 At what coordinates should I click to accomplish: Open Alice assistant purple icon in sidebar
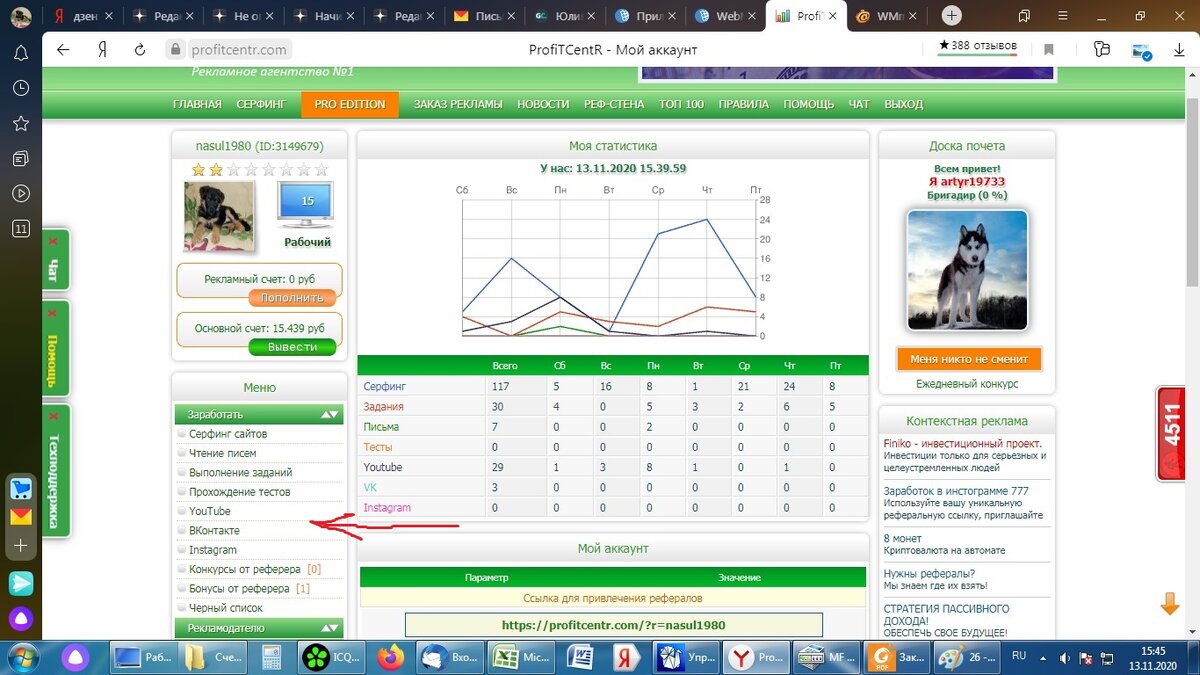[21, 618]
